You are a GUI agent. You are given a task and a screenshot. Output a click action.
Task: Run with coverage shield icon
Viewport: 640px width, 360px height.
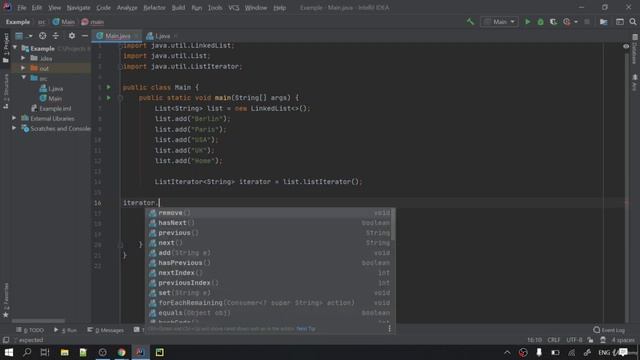coord(553,22)
